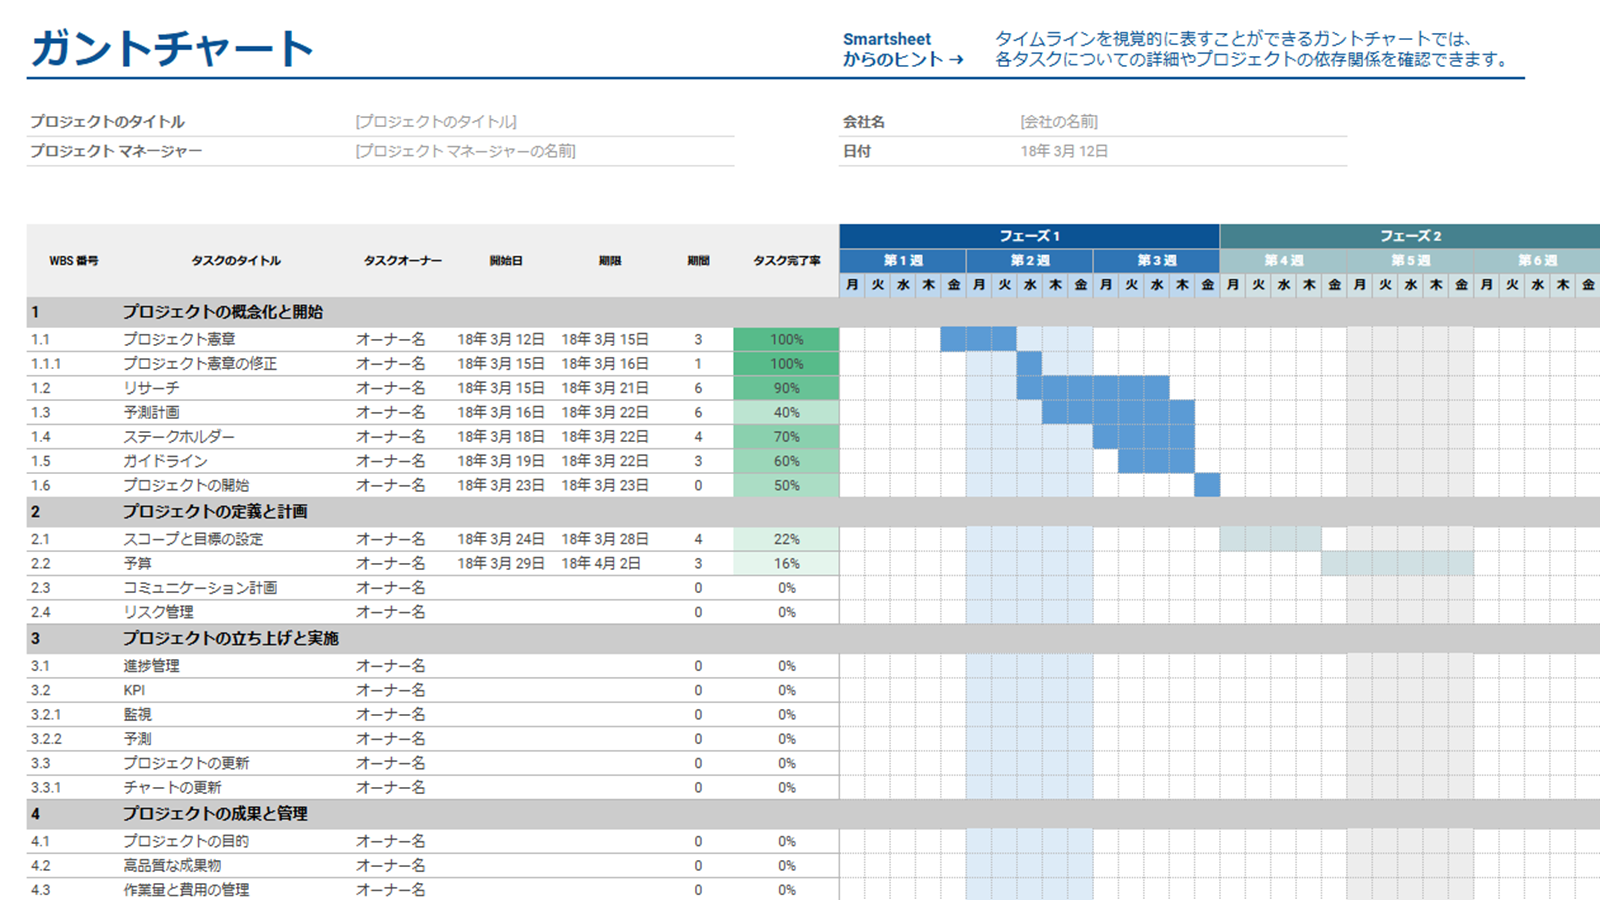Click the project manager name placeholder field
The width and height of the screenshot is (1600, 900).
pos(465,151)
